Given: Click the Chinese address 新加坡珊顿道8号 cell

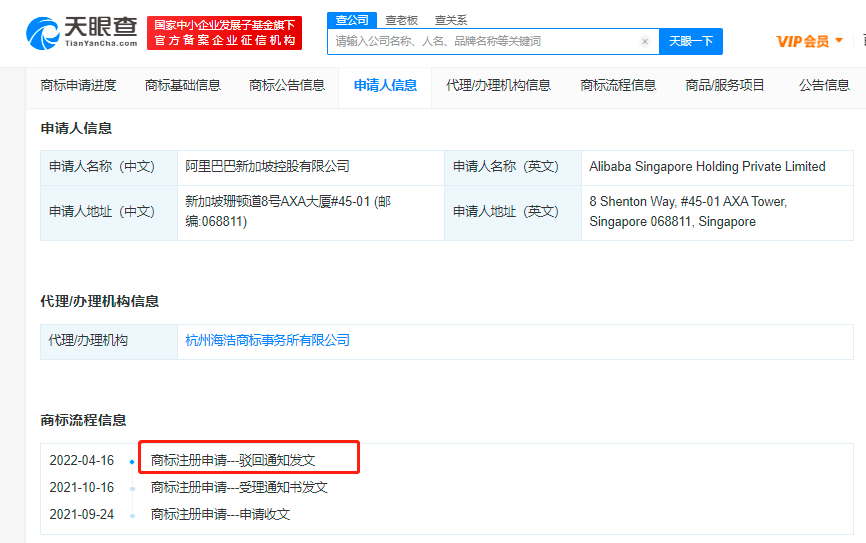Looking at the screenshot, I should (310, 212).
